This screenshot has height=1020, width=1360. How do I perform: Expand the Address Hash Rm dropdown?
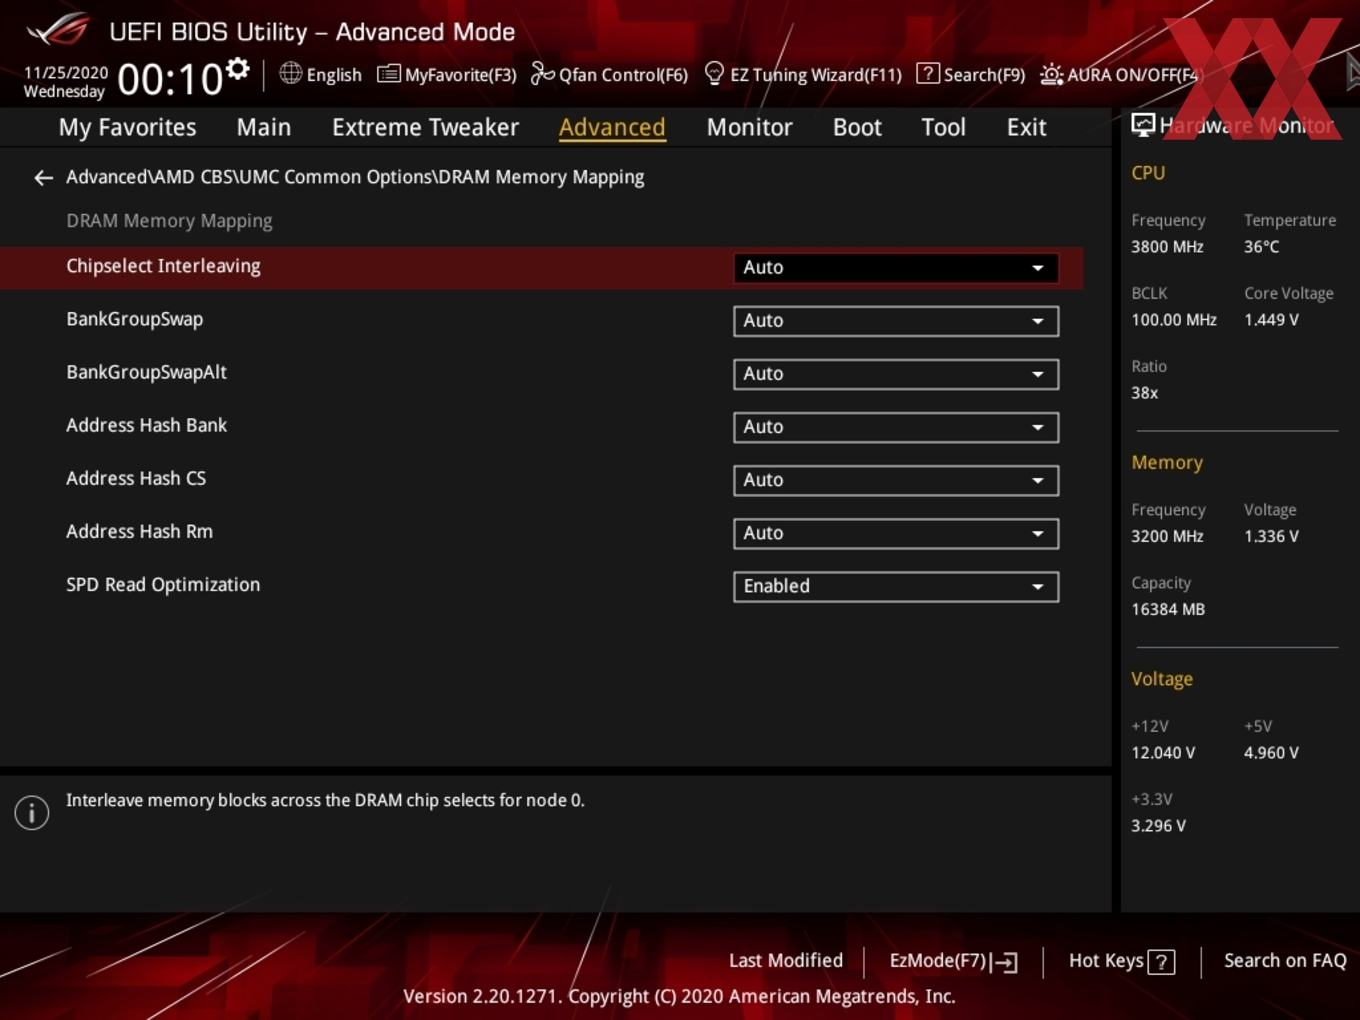tap(896, 533)
